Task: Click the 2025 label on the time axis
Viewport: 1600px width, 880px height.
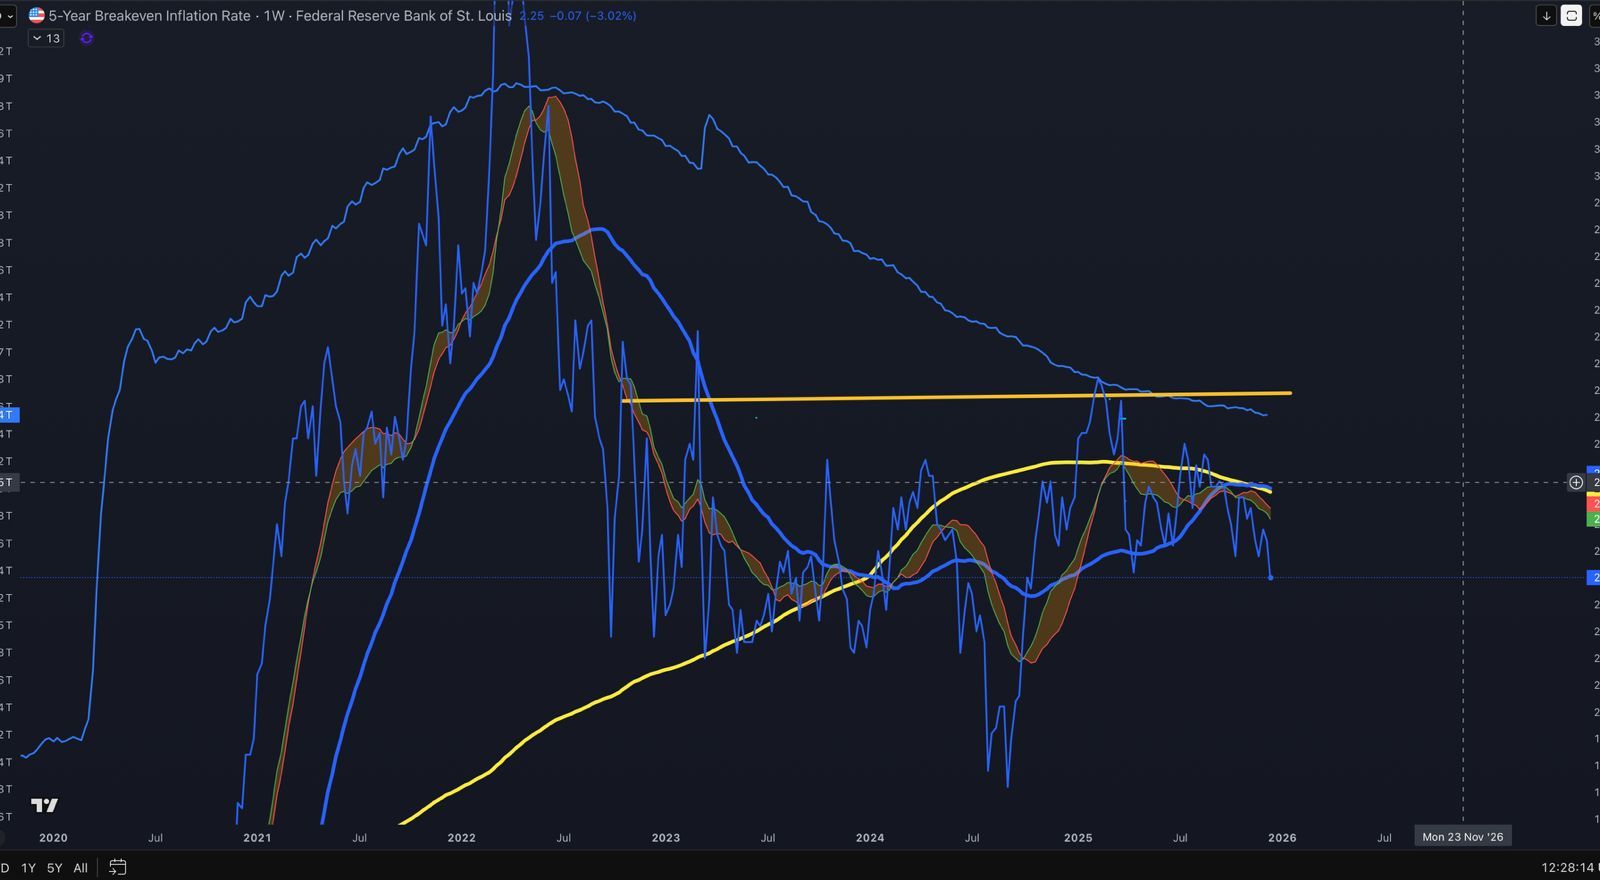Action: coord(1078,838)
